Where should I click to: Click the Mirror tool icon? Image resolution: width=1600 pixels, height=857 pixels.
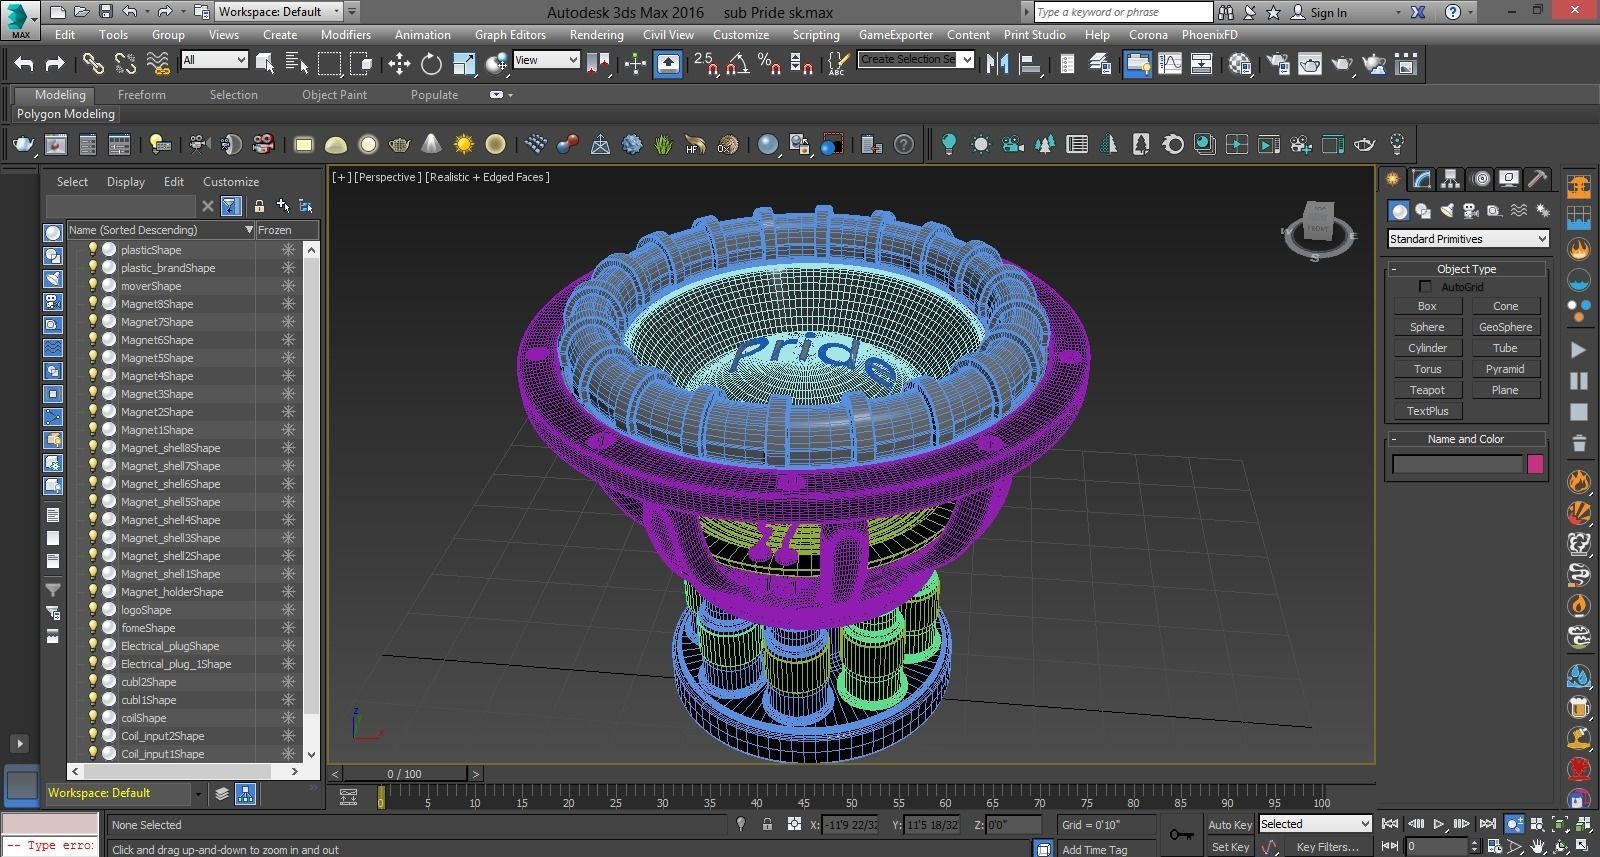(x=997, y=65)
